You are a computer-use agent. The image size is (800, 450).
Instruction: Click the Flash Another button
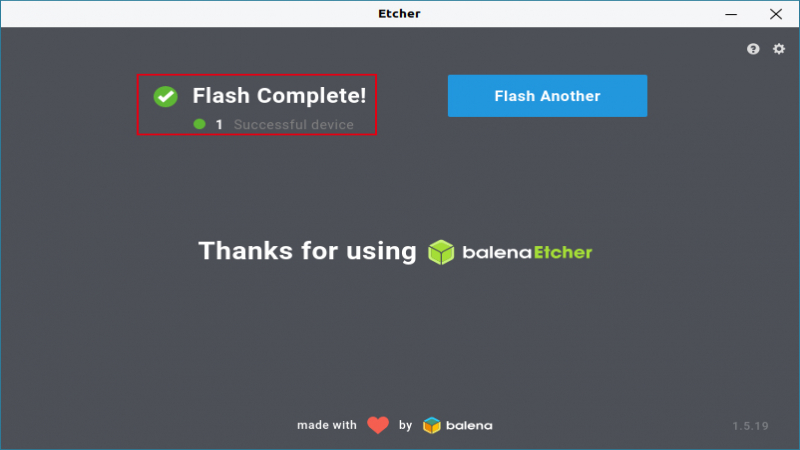coord(547,96)
